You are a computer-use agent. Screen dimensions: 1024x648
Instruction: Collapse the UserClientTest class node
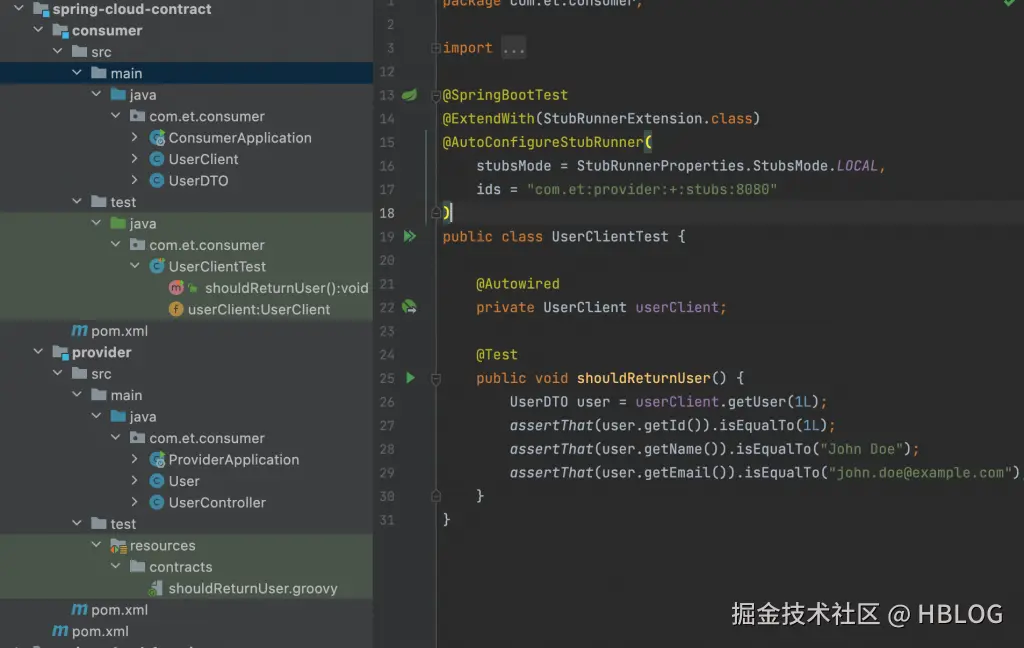135,266
